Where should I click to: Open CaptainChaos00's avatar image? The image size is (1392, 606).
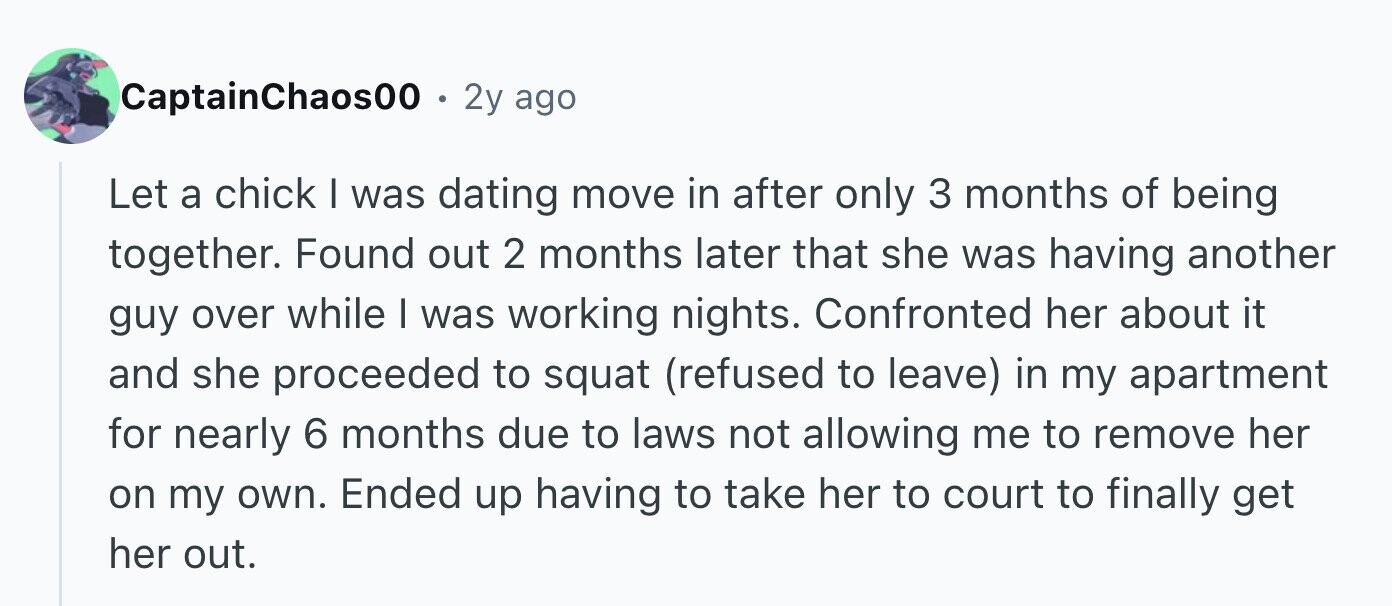pyautogui.click(x=72, y=96)
